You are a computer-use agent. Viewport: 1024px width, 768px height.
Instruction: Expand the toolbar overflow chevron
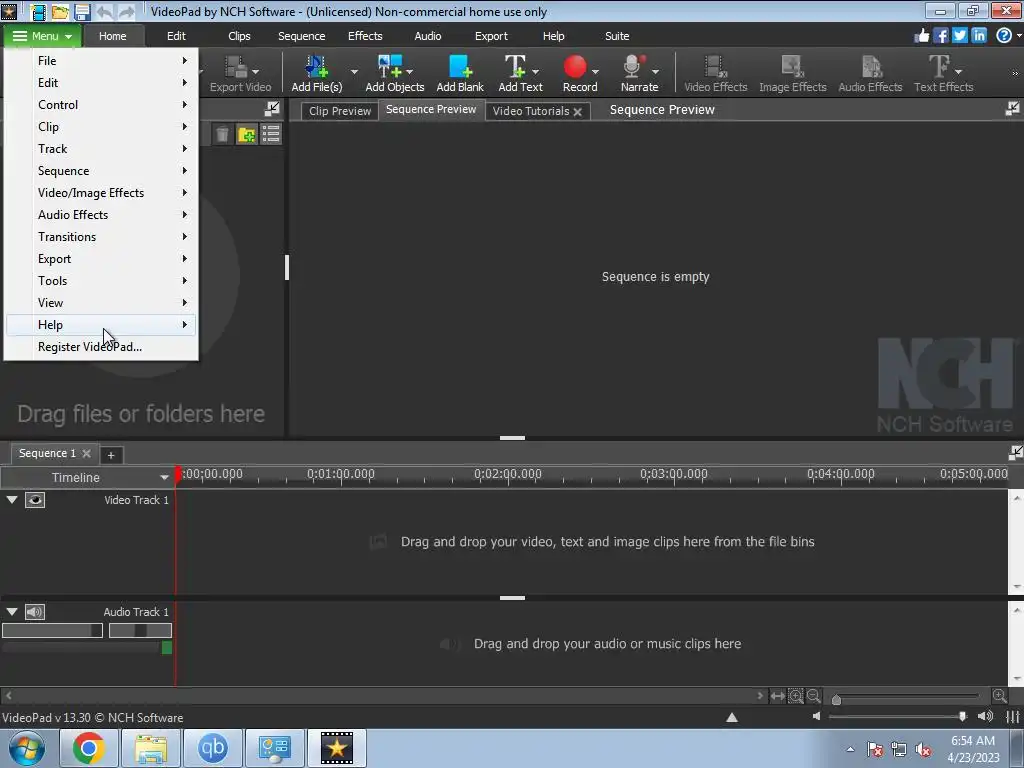pyautogui.click(x=1015, y=73)
